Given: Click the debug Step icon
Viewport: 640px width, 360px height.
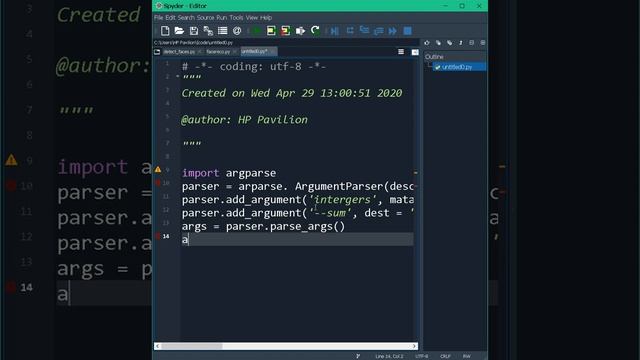Looking at the screenshot, I should pyautogui.click(x=350, y=31).
